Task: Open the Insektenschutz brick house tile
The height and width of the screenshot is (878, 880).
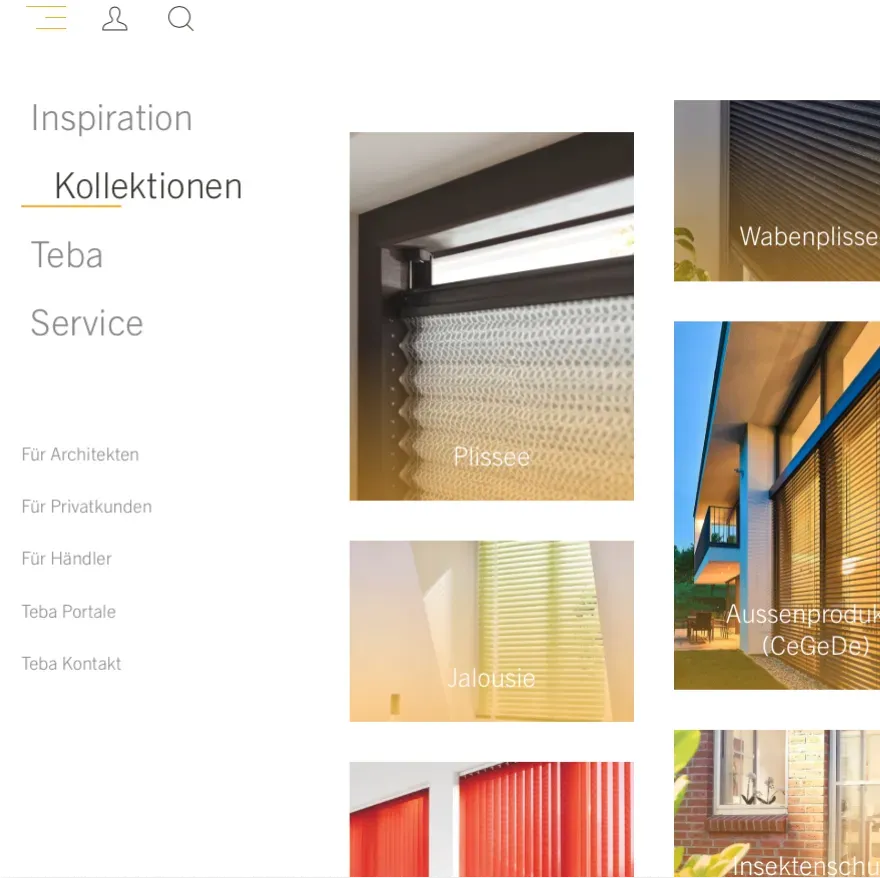Action: point(777,803)
